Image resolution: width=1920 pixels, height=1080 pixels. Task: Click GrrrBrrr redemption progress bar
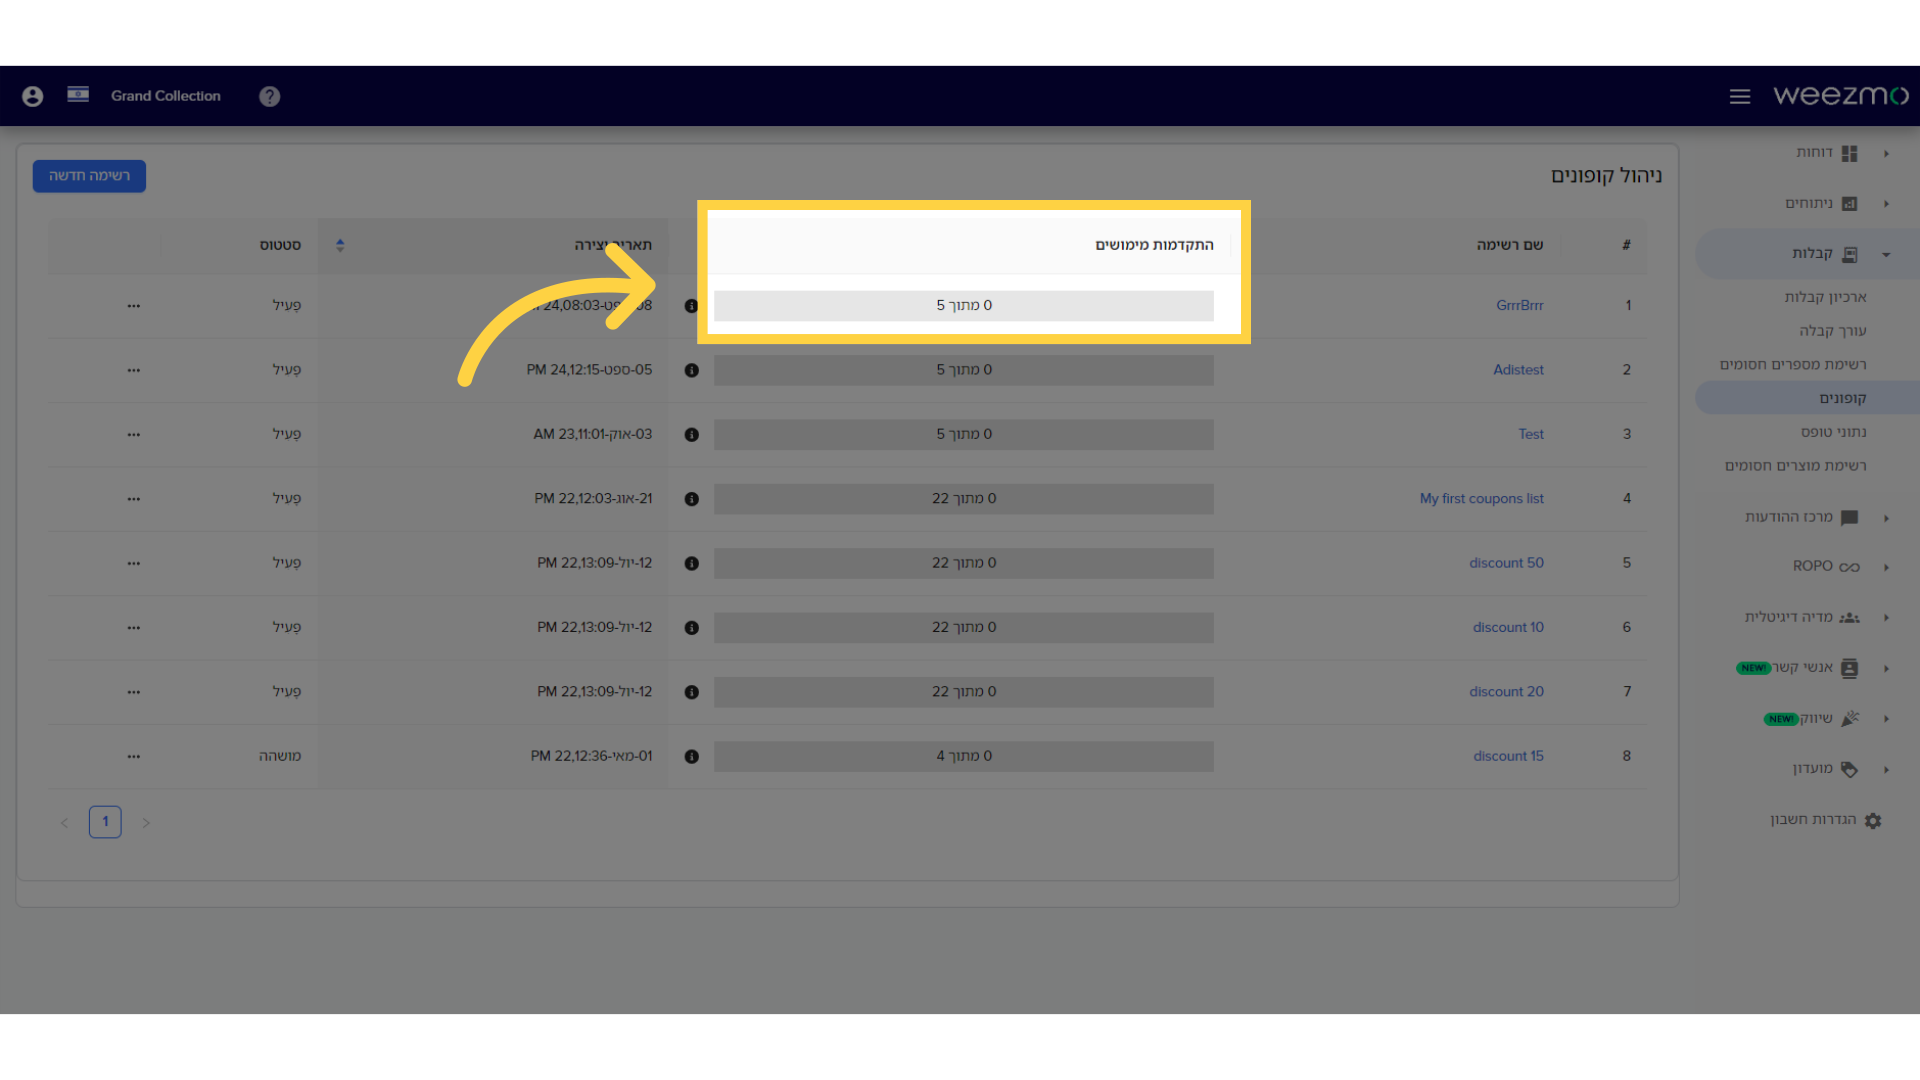(964, 306)
